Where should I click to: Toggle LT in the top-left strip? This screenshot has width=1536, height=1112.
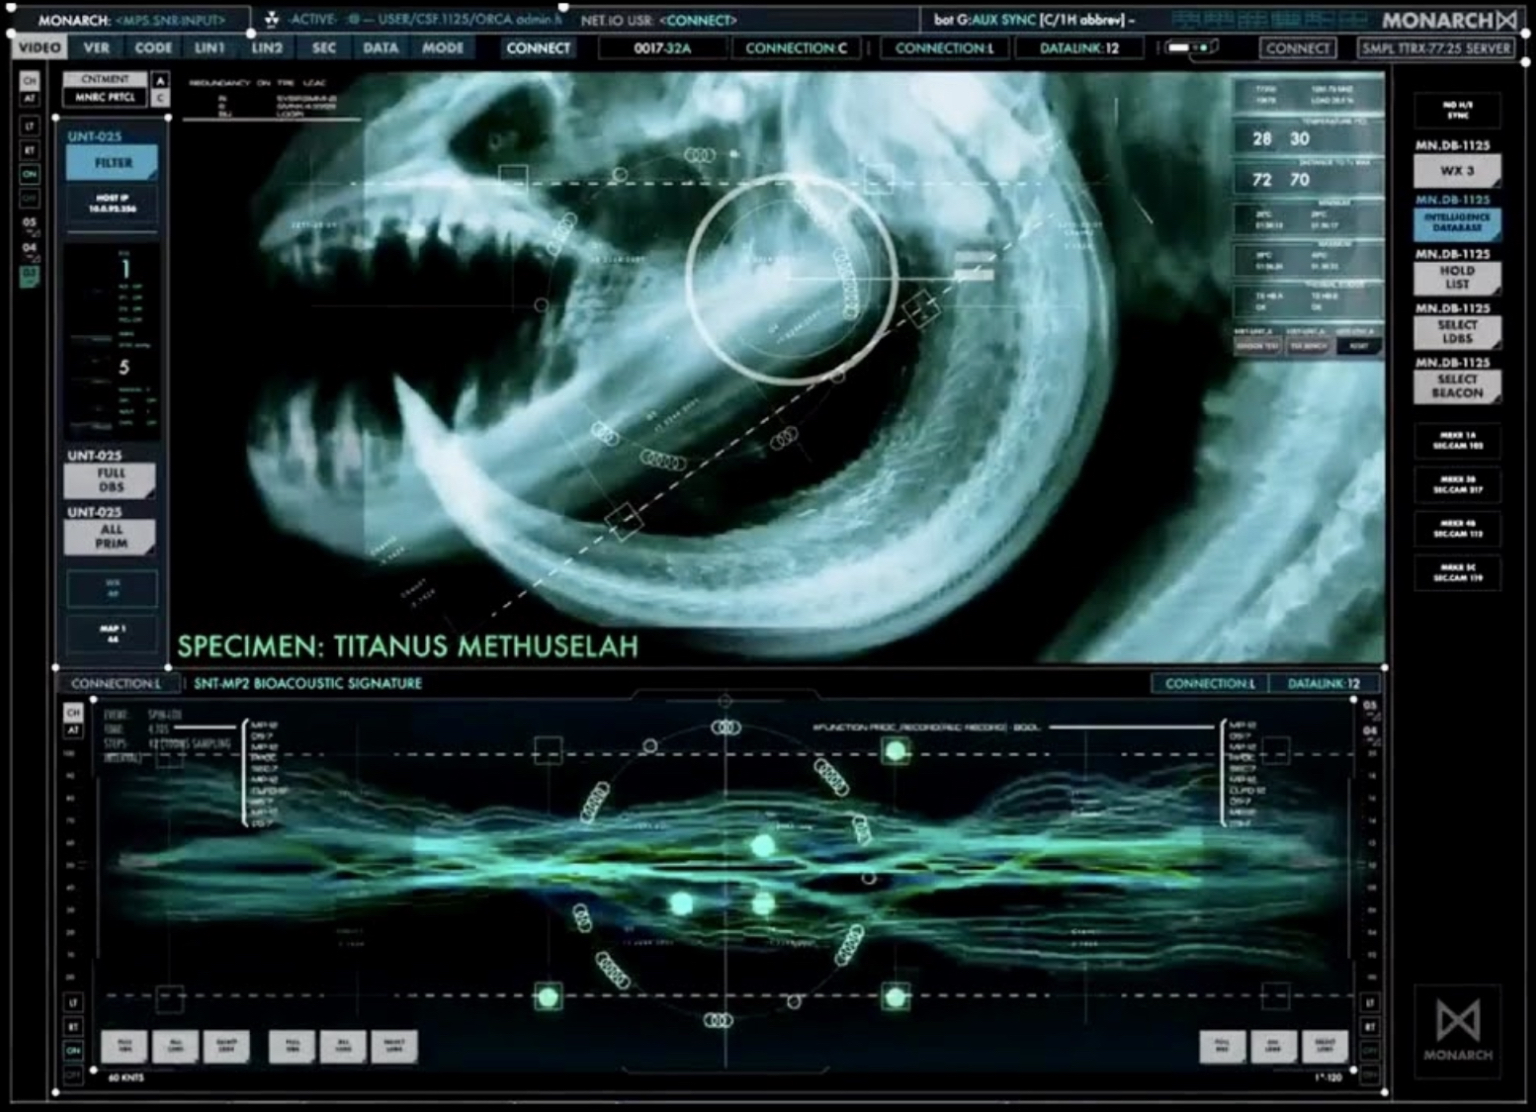[x=29, y=125]
